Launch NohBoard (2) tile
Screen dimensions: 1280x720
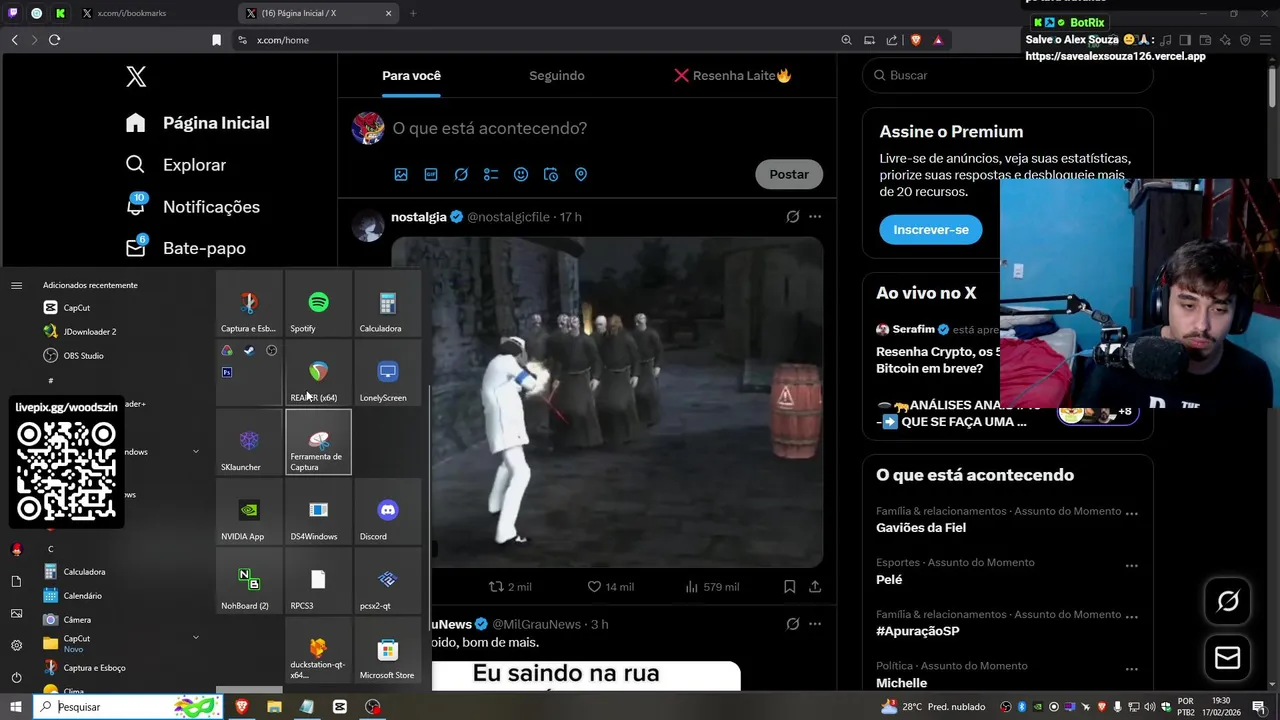pos(249,581)
